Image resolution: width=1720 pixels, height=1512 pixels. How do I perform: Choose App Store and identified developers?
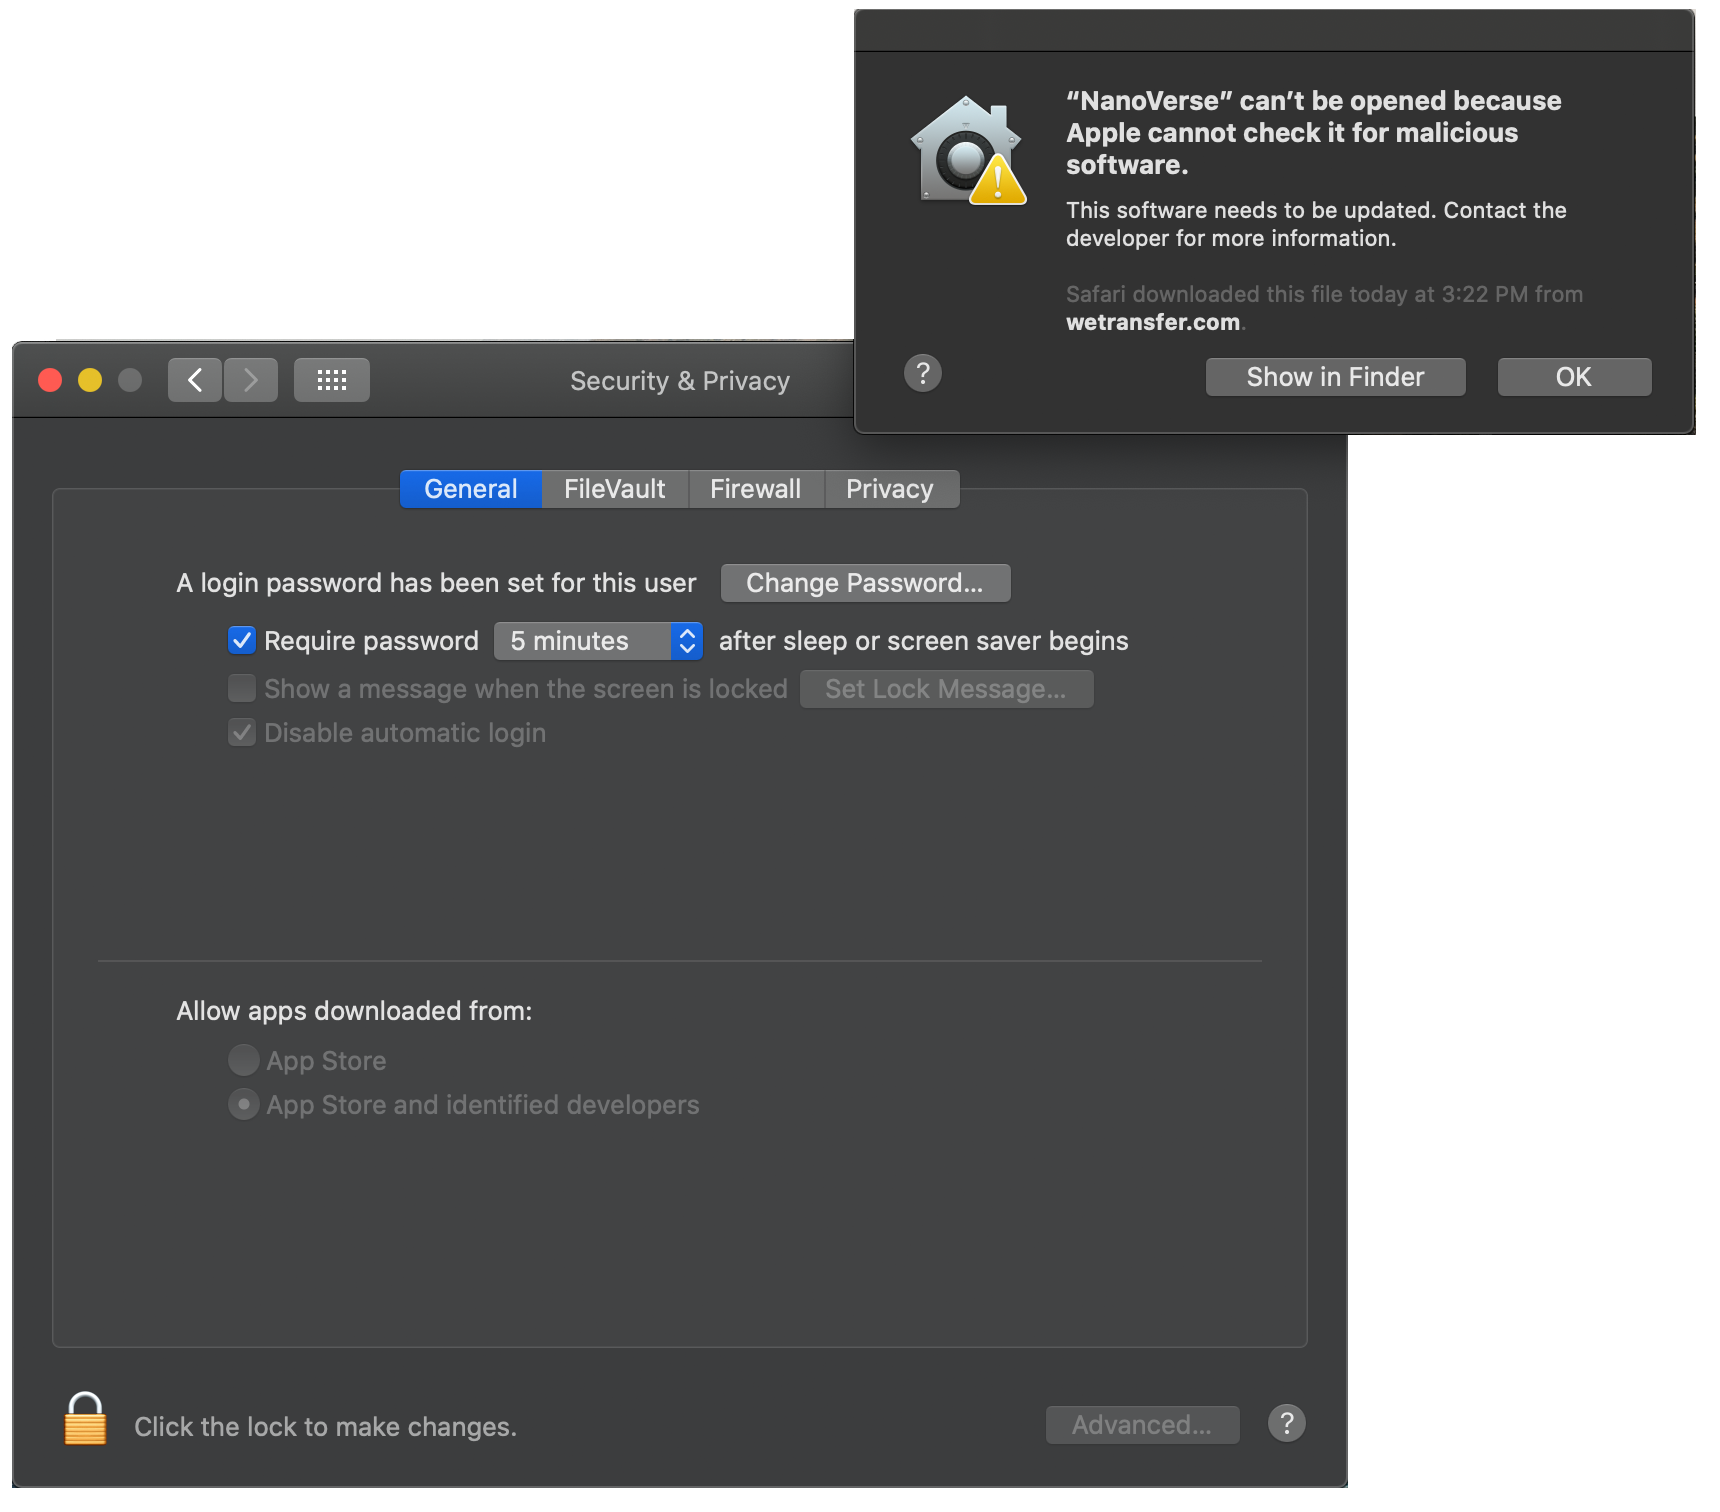[243, 1105]
